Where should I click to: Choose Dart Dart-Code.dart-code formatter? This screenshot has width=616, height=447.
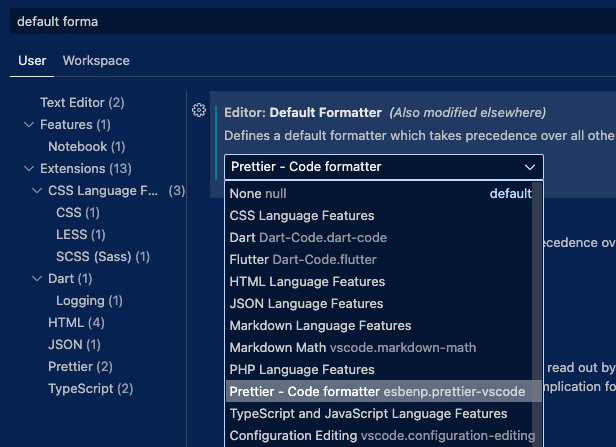click(379, 237)
